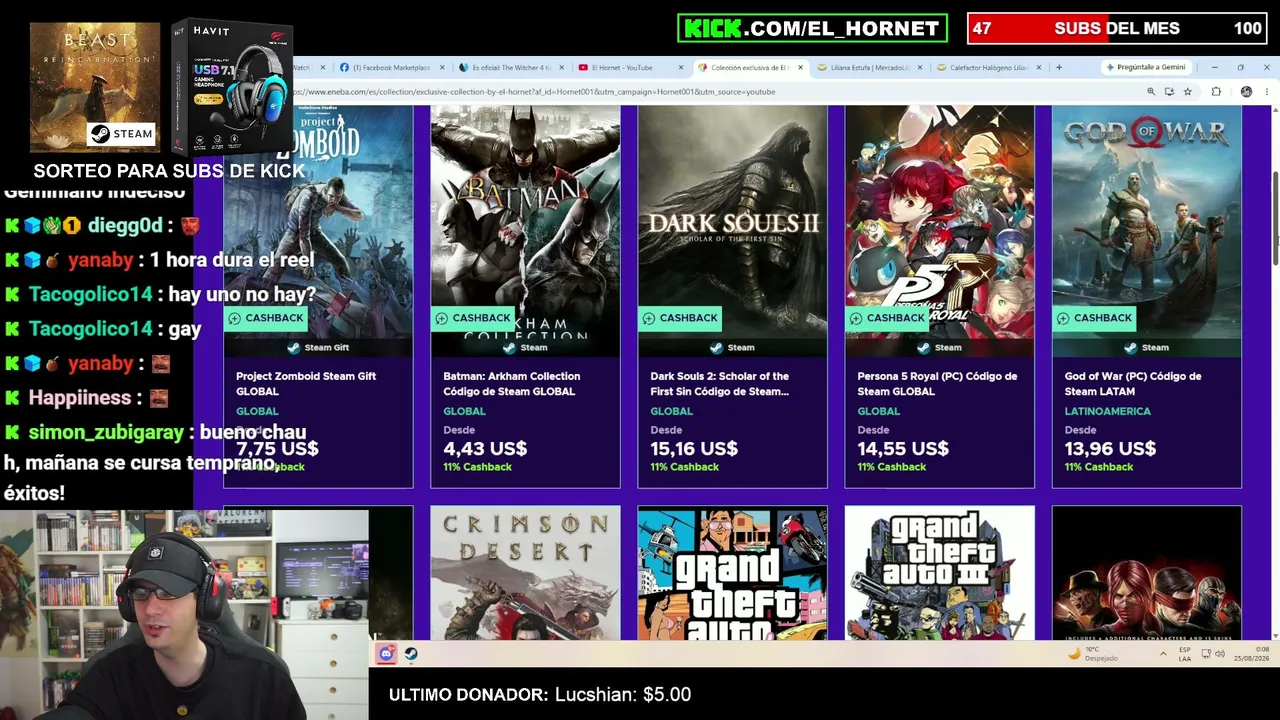Click the CASHBACK badge on God of War
The width and height of the screenshot is (1280, 720).
(1095, 318)
